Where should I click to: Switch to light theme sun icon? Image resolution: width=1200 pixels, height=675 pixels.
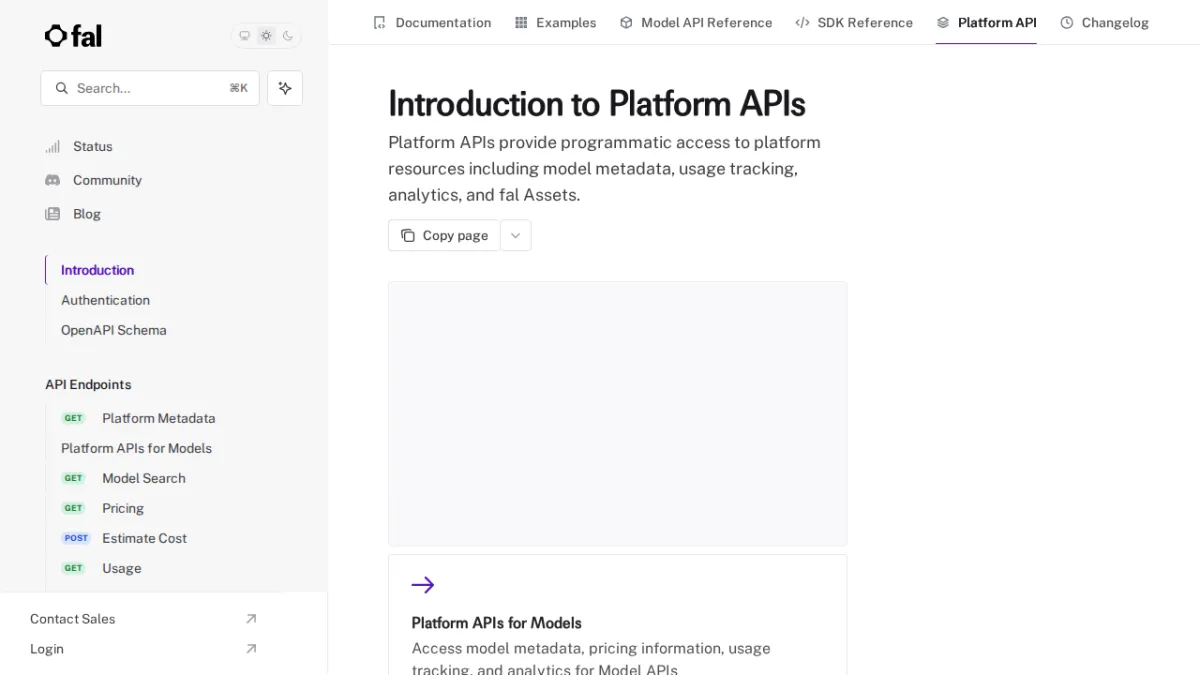tap(266, 36)
